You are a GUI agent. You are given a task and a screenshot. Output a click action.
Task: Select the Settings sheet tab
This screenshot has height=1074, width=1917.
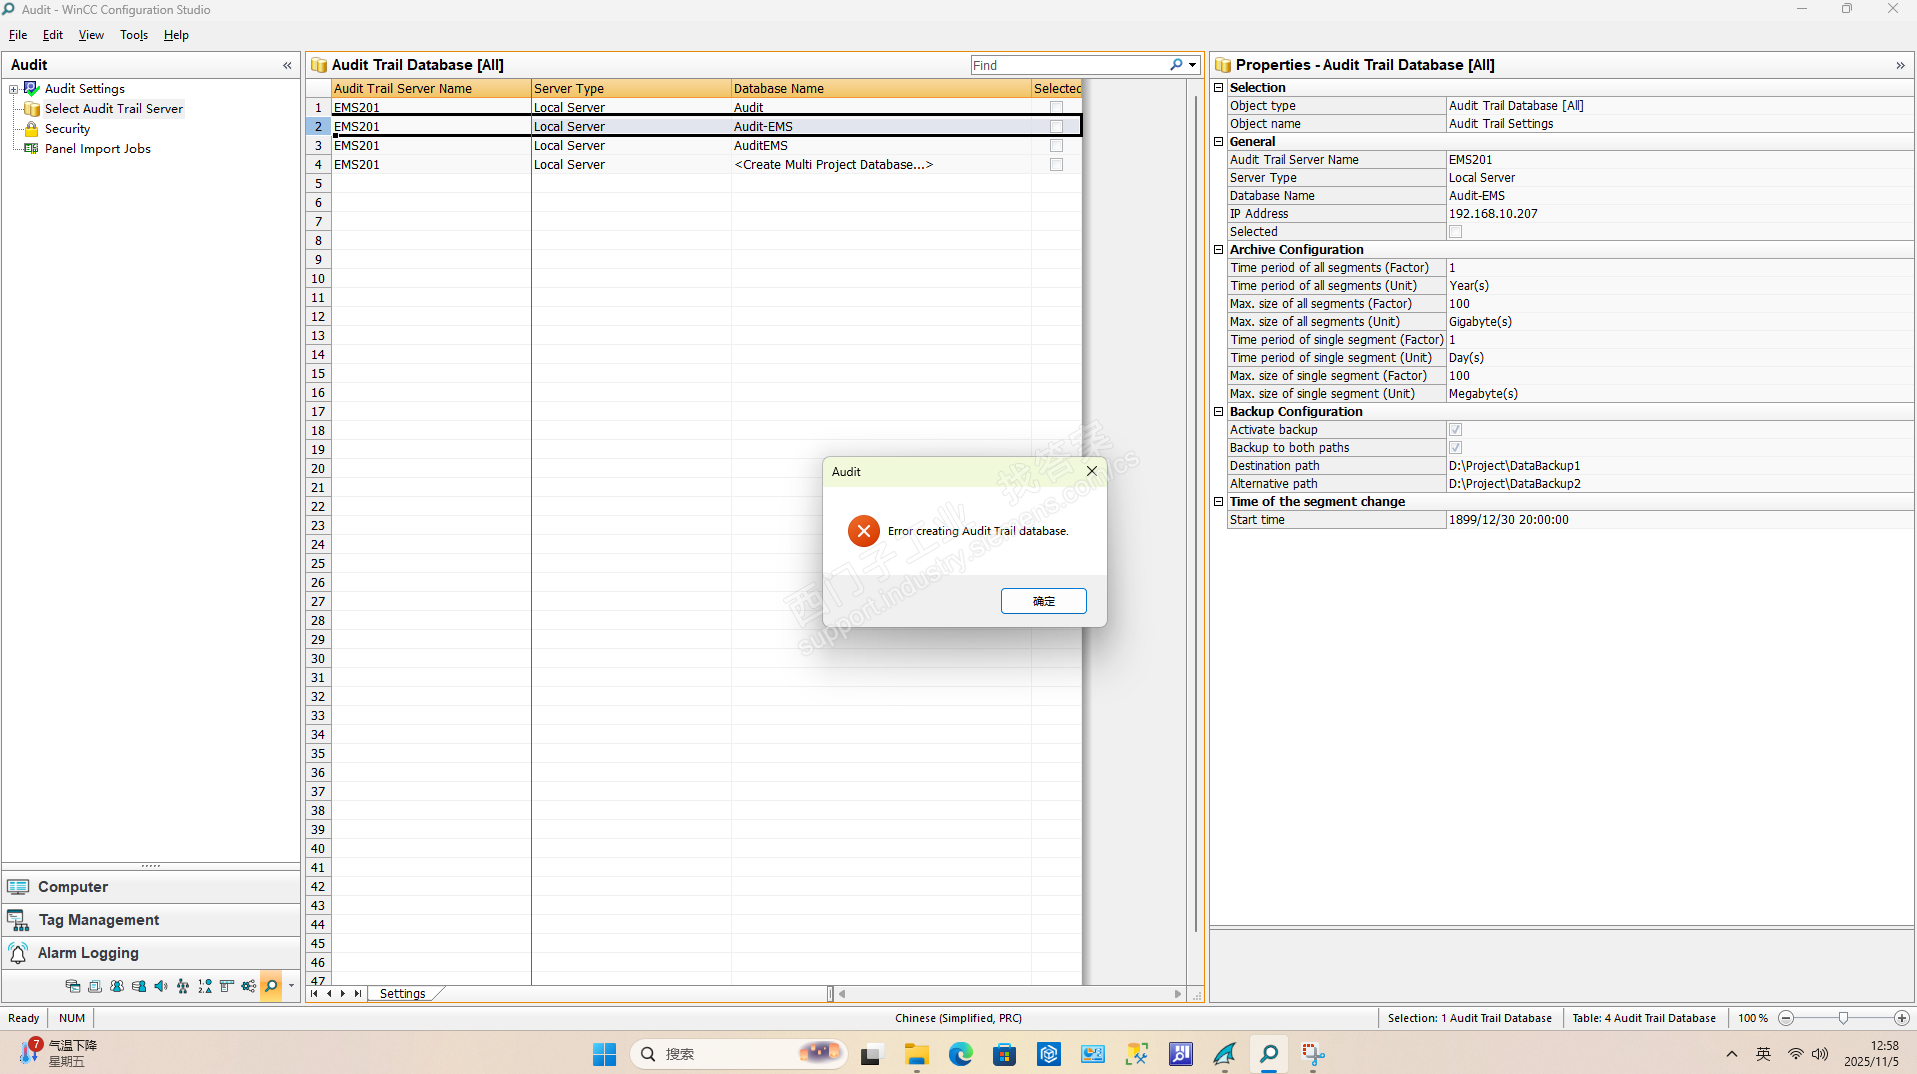(403, 993)
